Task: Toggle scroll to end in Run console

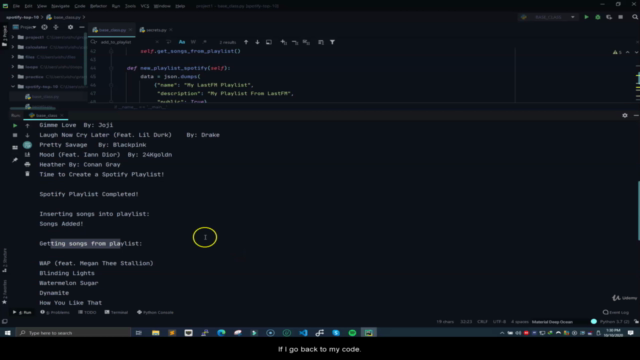Action: 27,155
